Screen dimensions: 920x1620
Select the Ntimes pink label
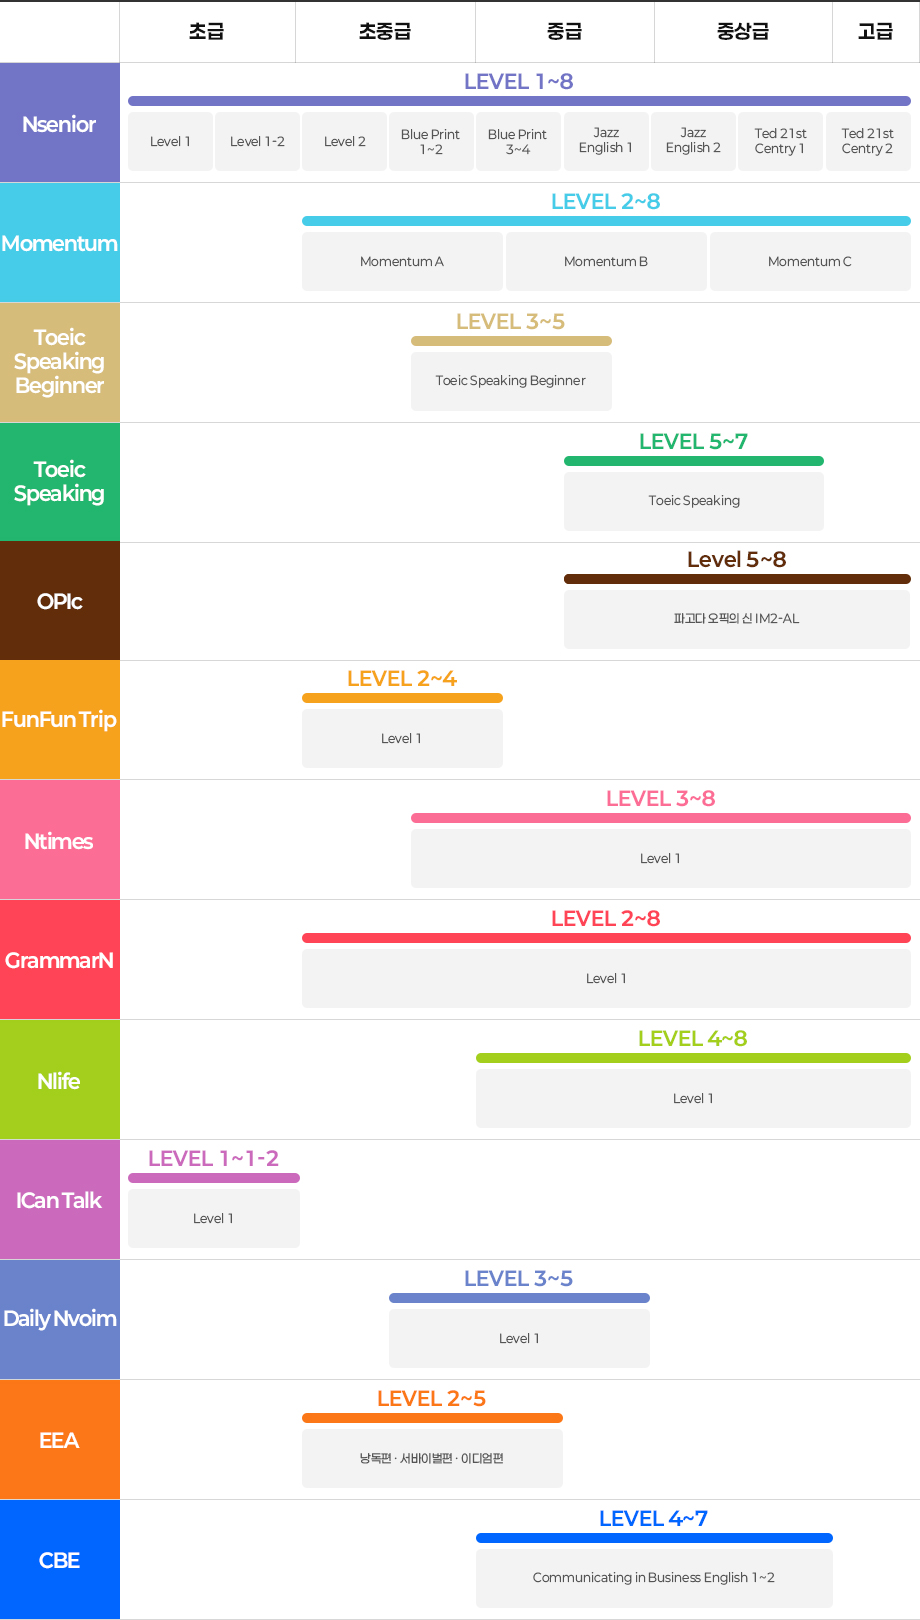click(x=60, y=840)
